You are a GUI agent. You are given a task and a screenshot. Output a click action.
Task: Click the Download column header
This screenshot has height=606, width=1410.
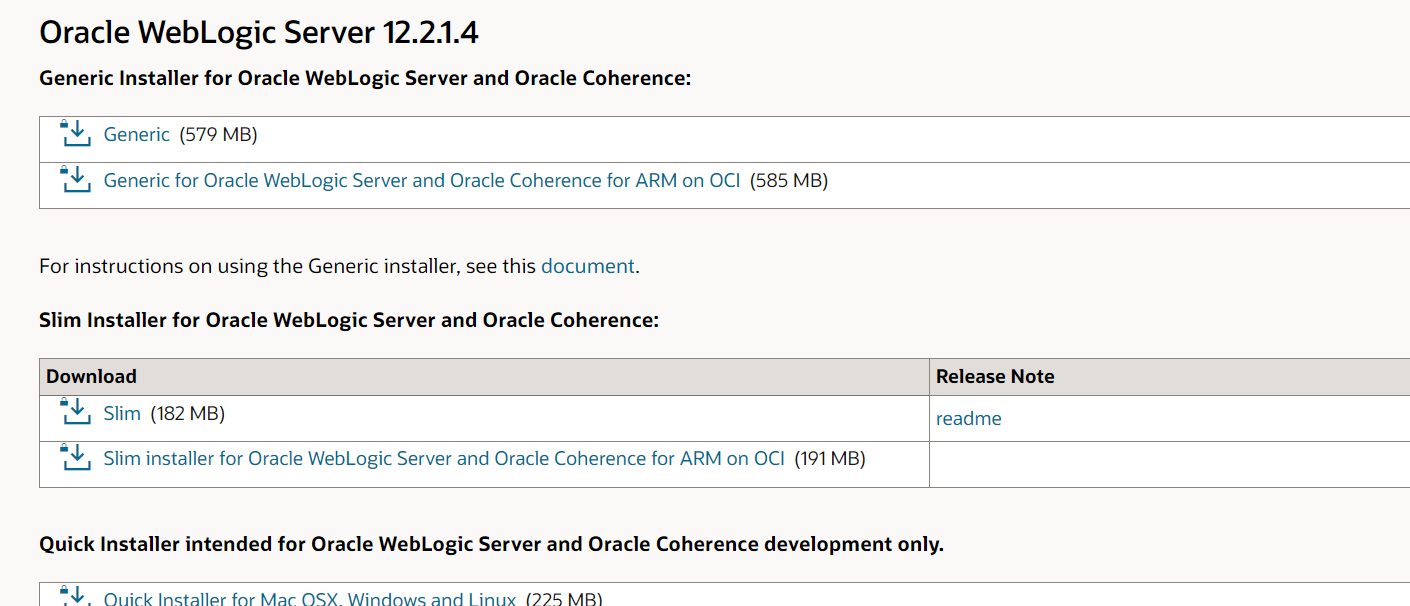[91, 377]
